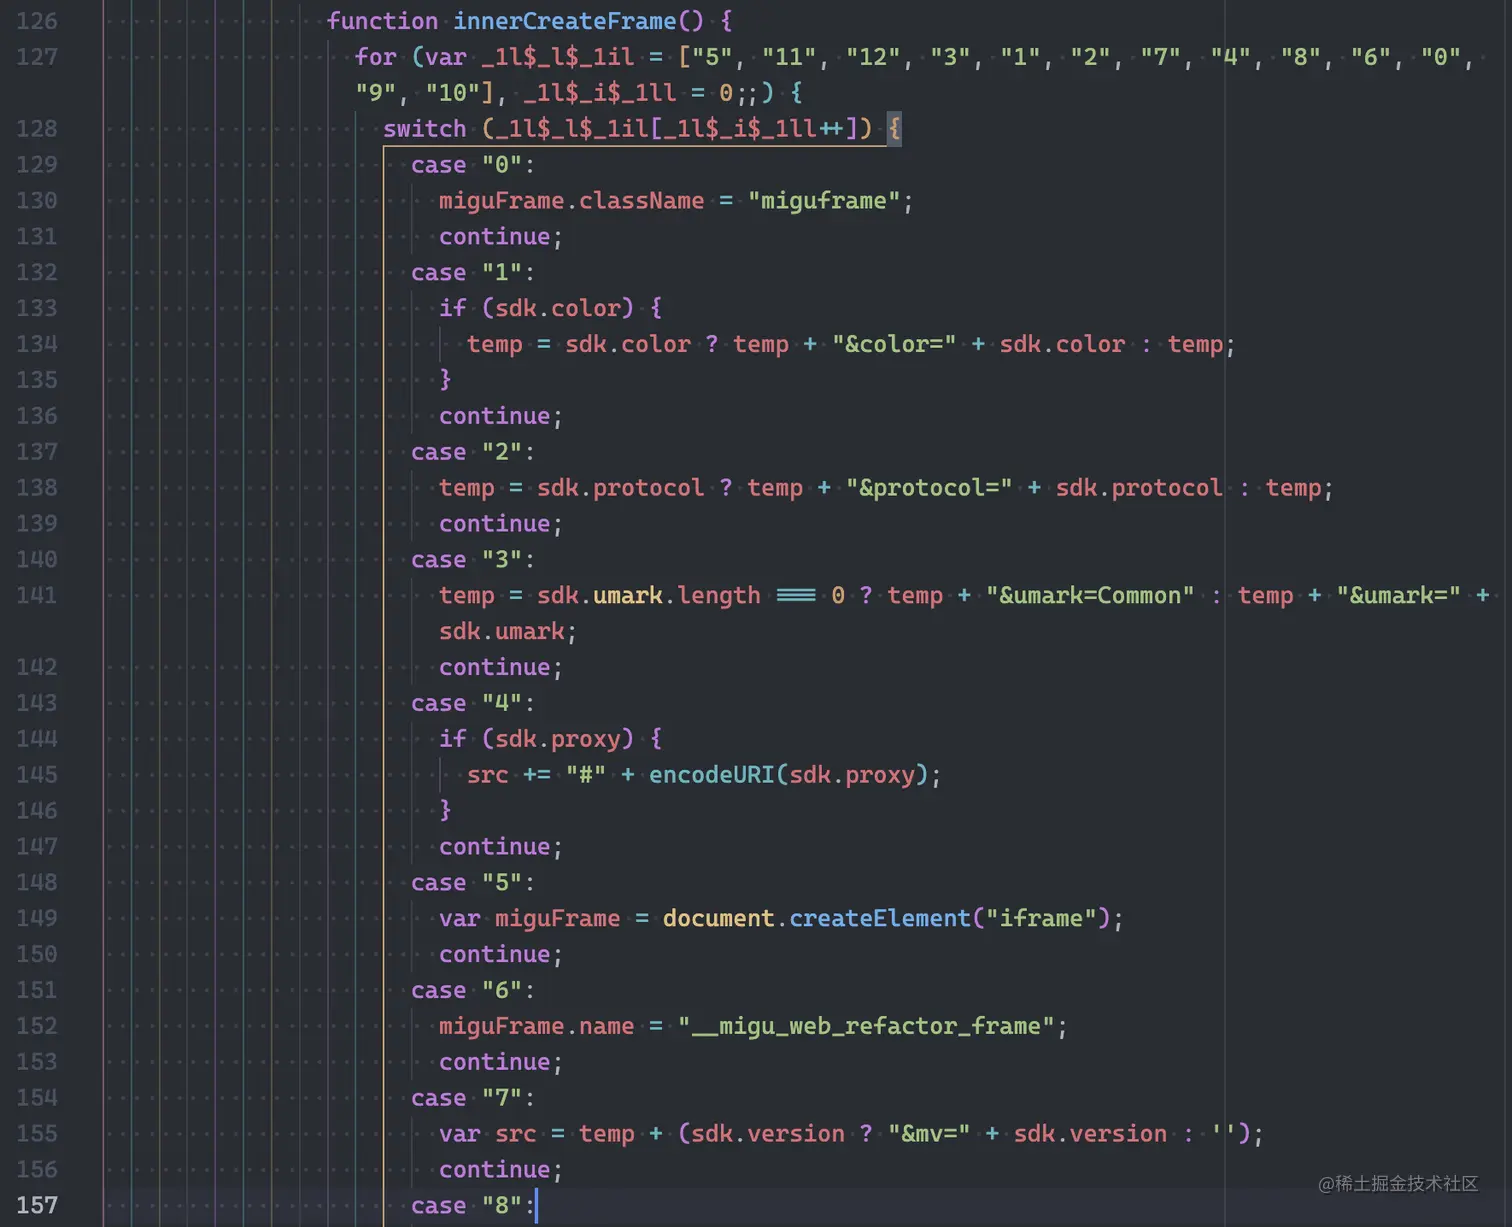The height and width of the screenshot is (1227, 1512).
Task: Click line number 157 in the gutter
Action: coord(37,1206)
